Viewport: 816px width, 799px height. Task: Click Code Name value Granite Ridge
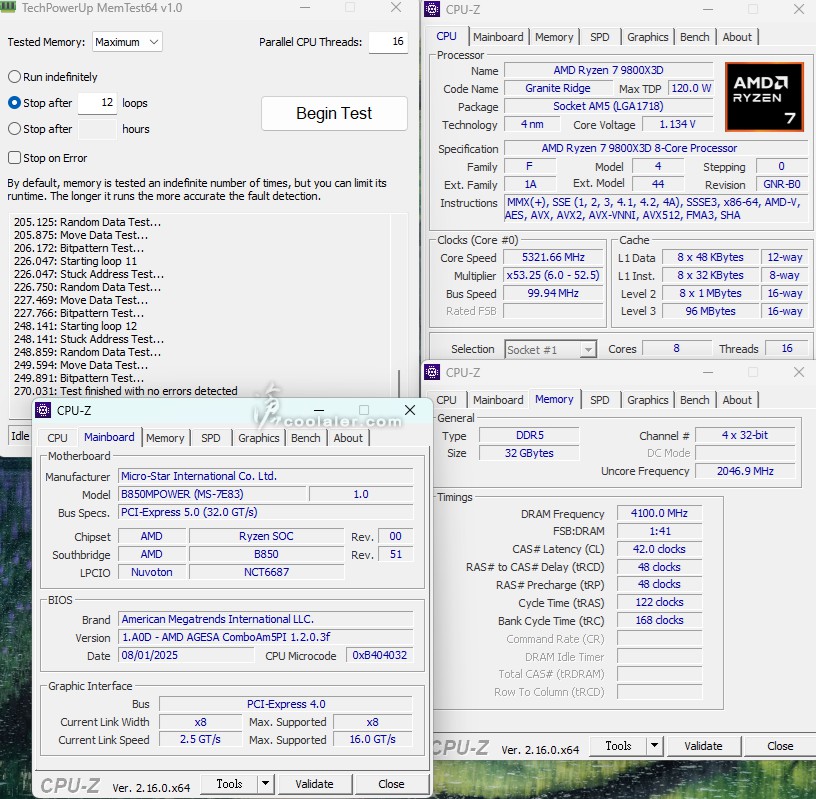point(557,88)
